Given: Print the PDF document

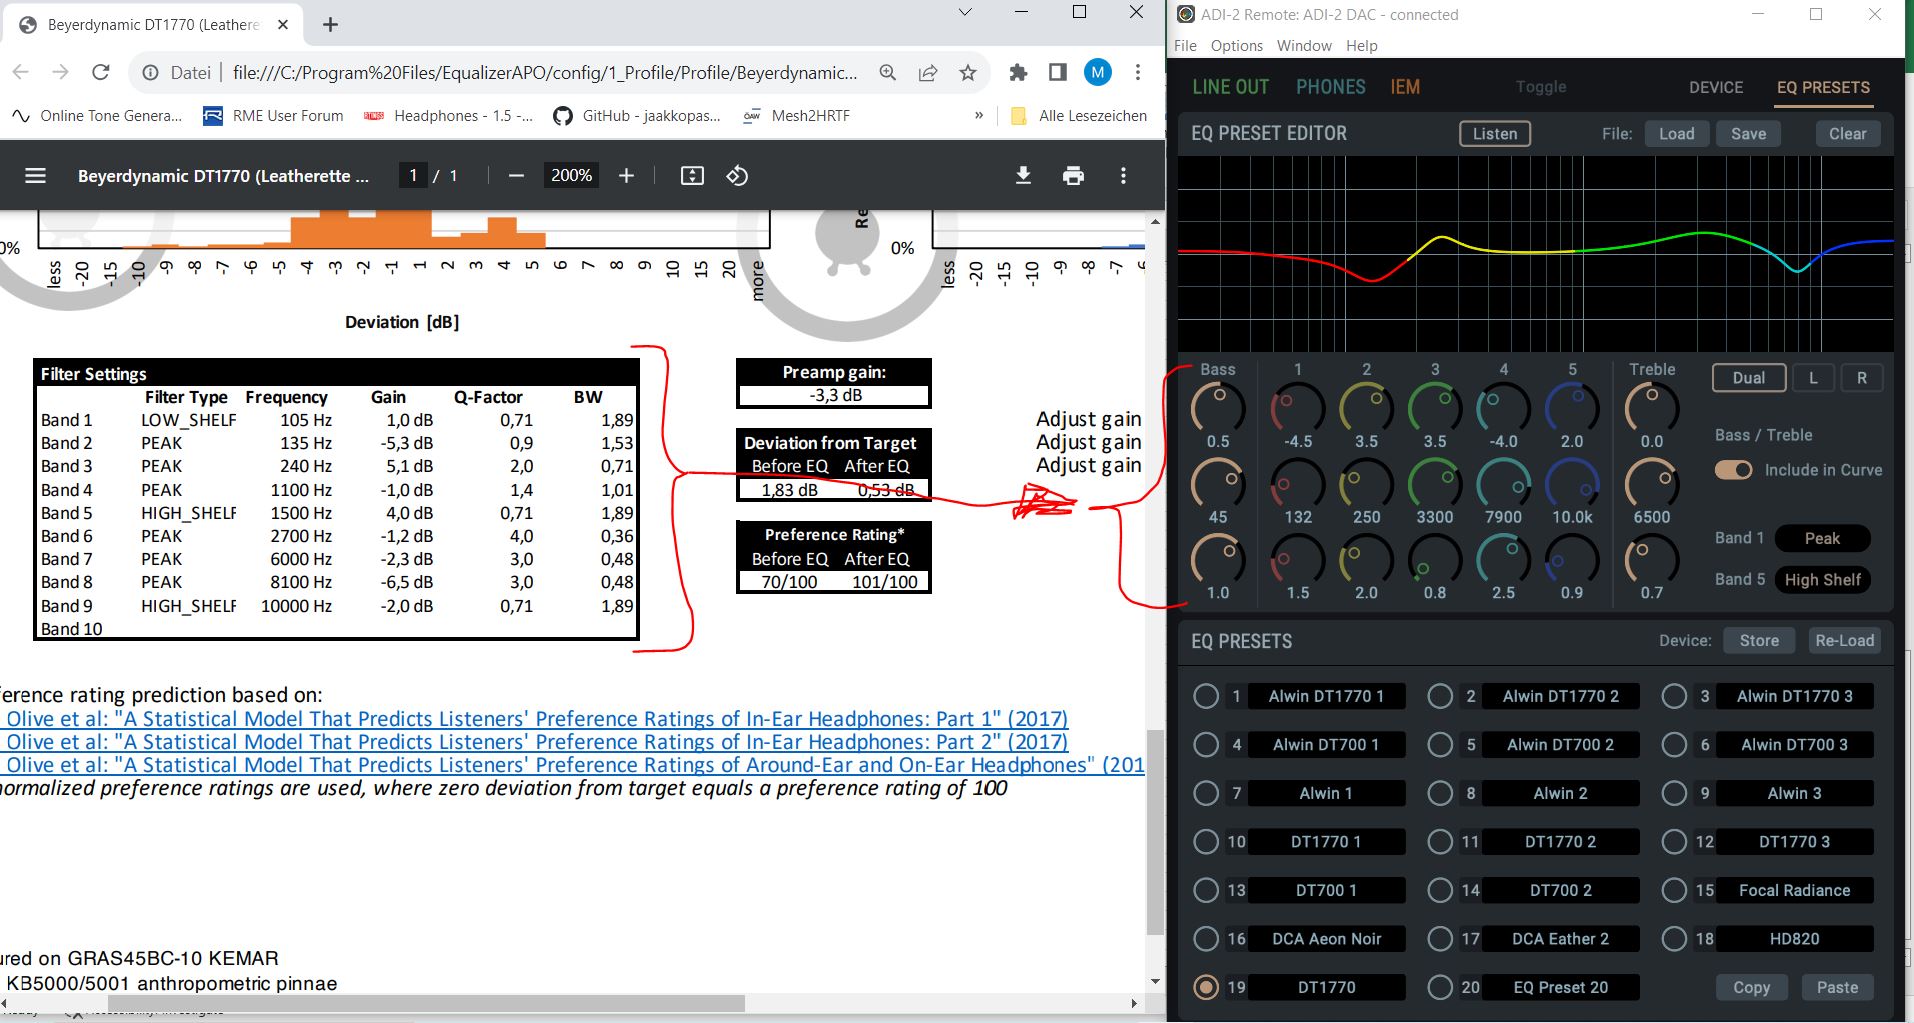Looking at the screenshot, I should [x=1073, y=176].
